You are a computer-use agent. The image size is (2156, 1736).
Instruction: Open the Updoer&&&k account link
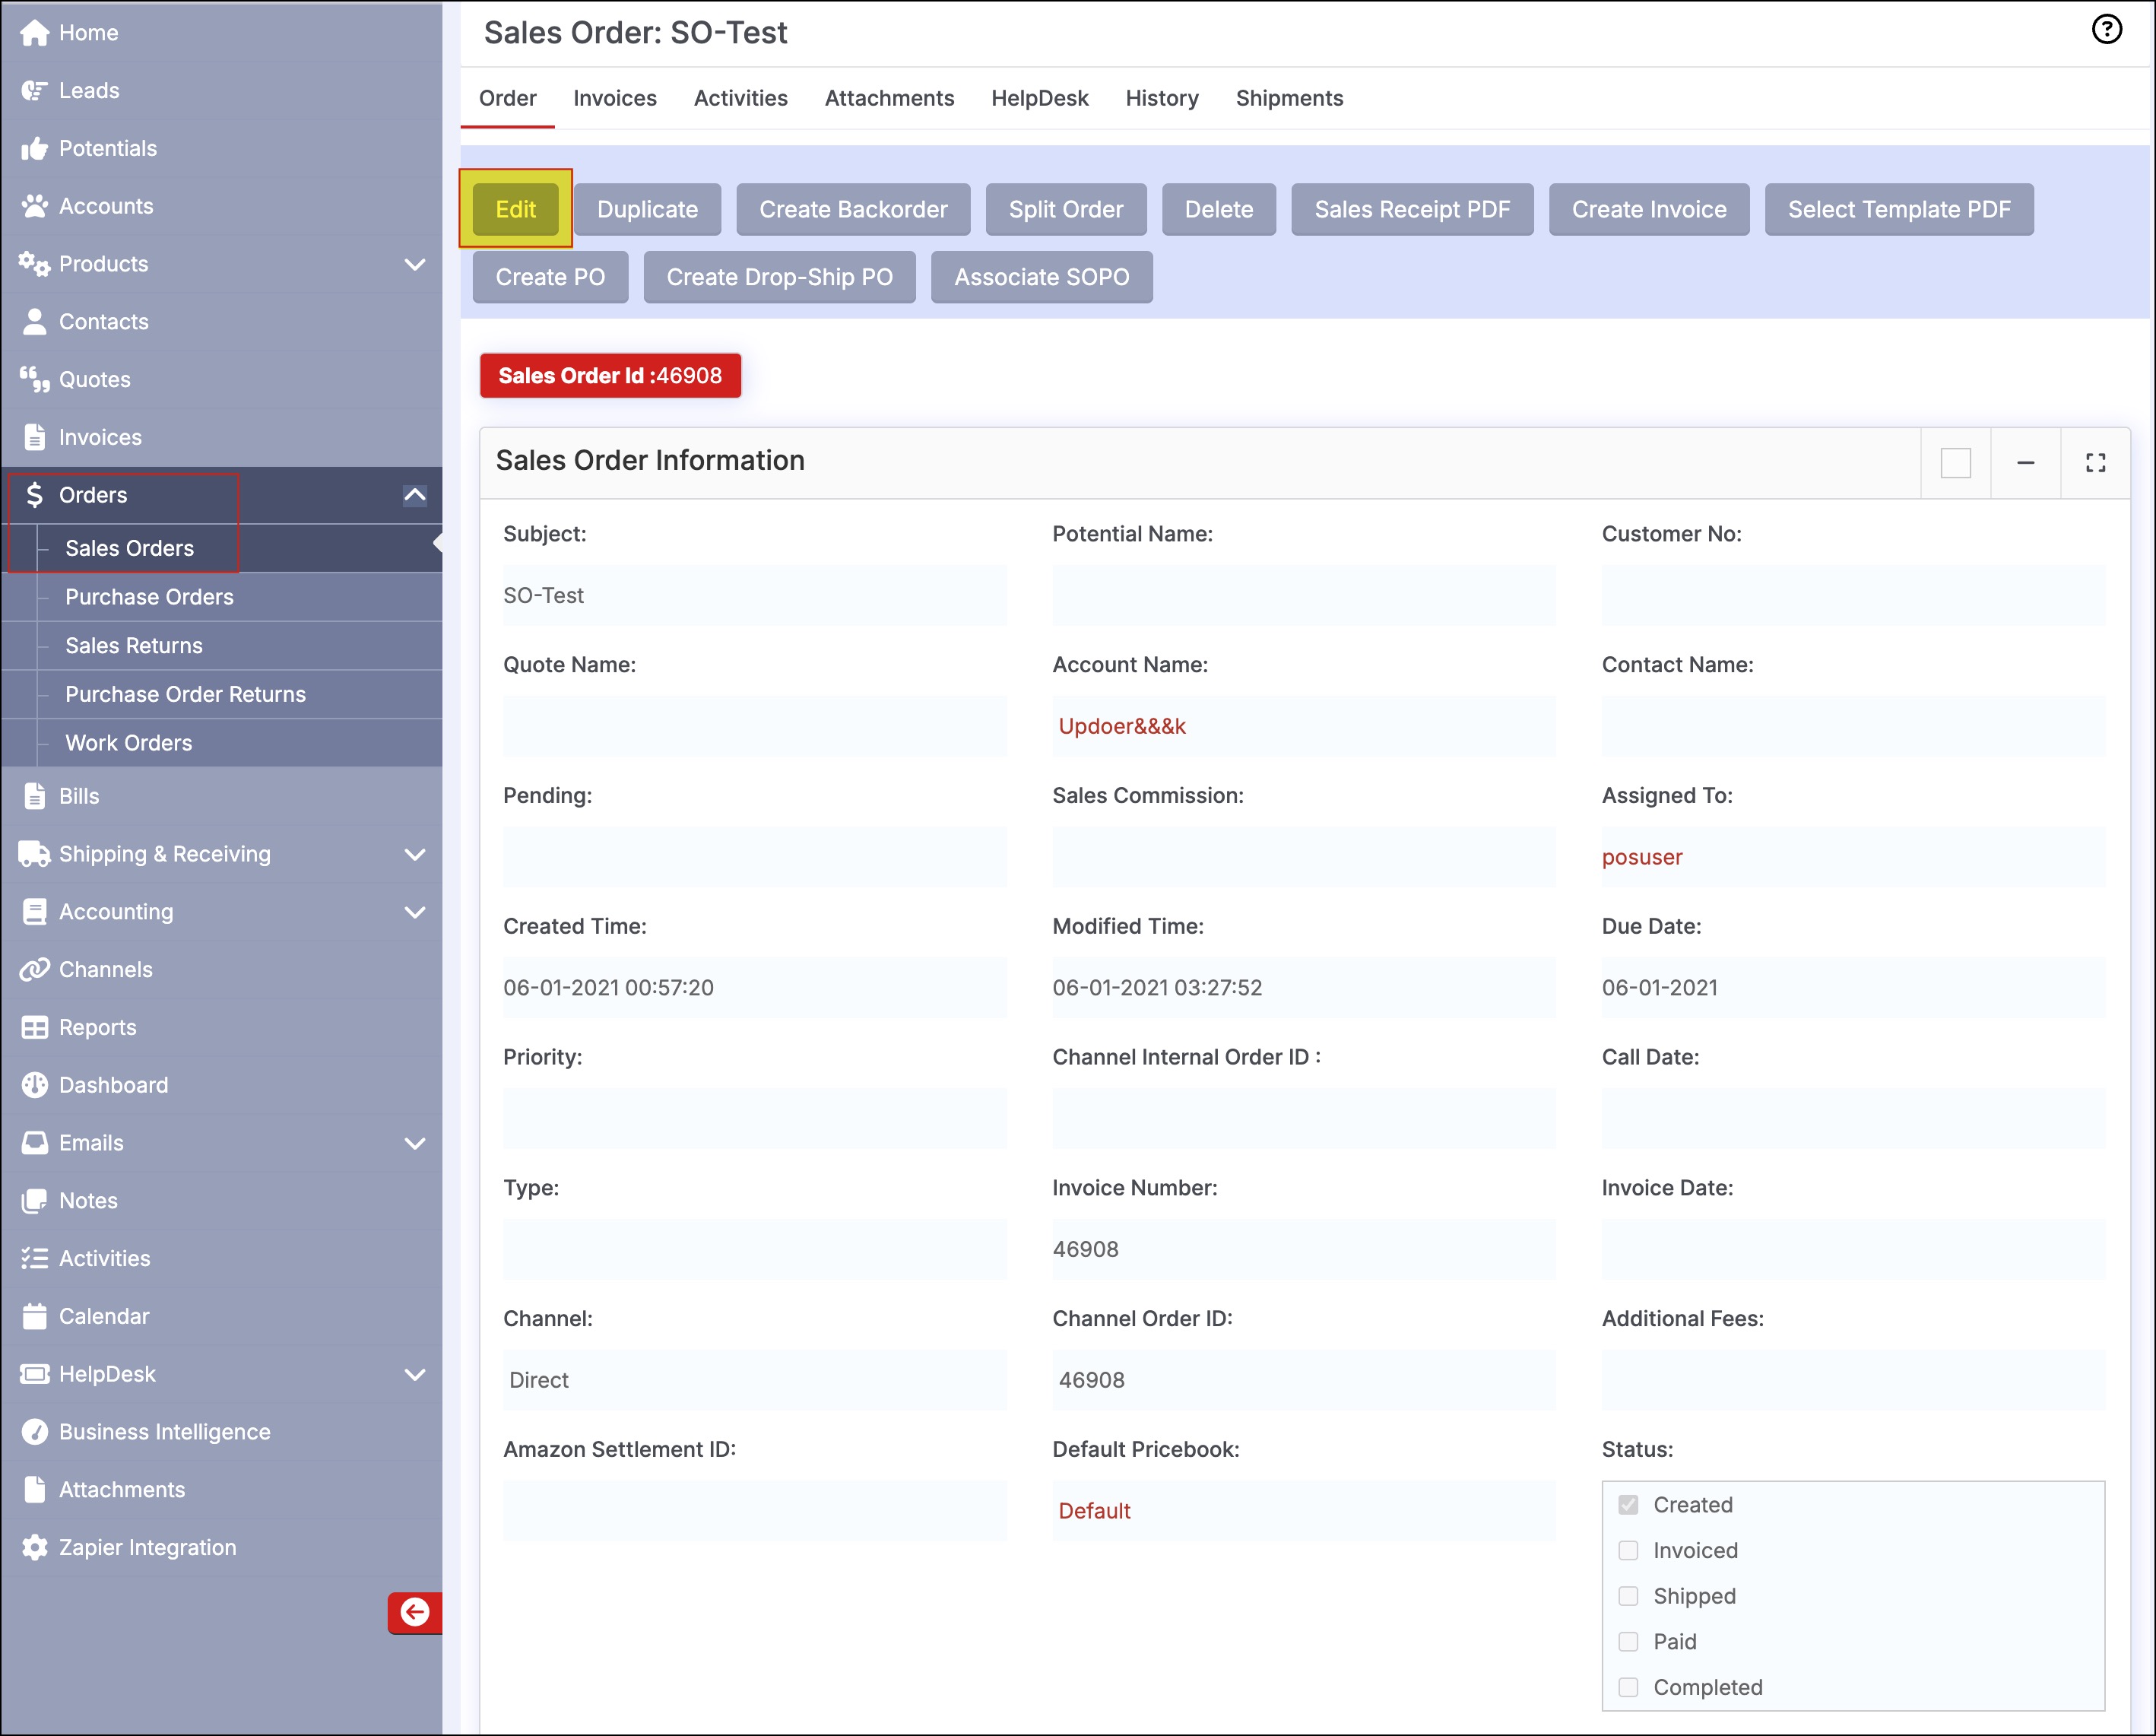tap(1121, 726)
